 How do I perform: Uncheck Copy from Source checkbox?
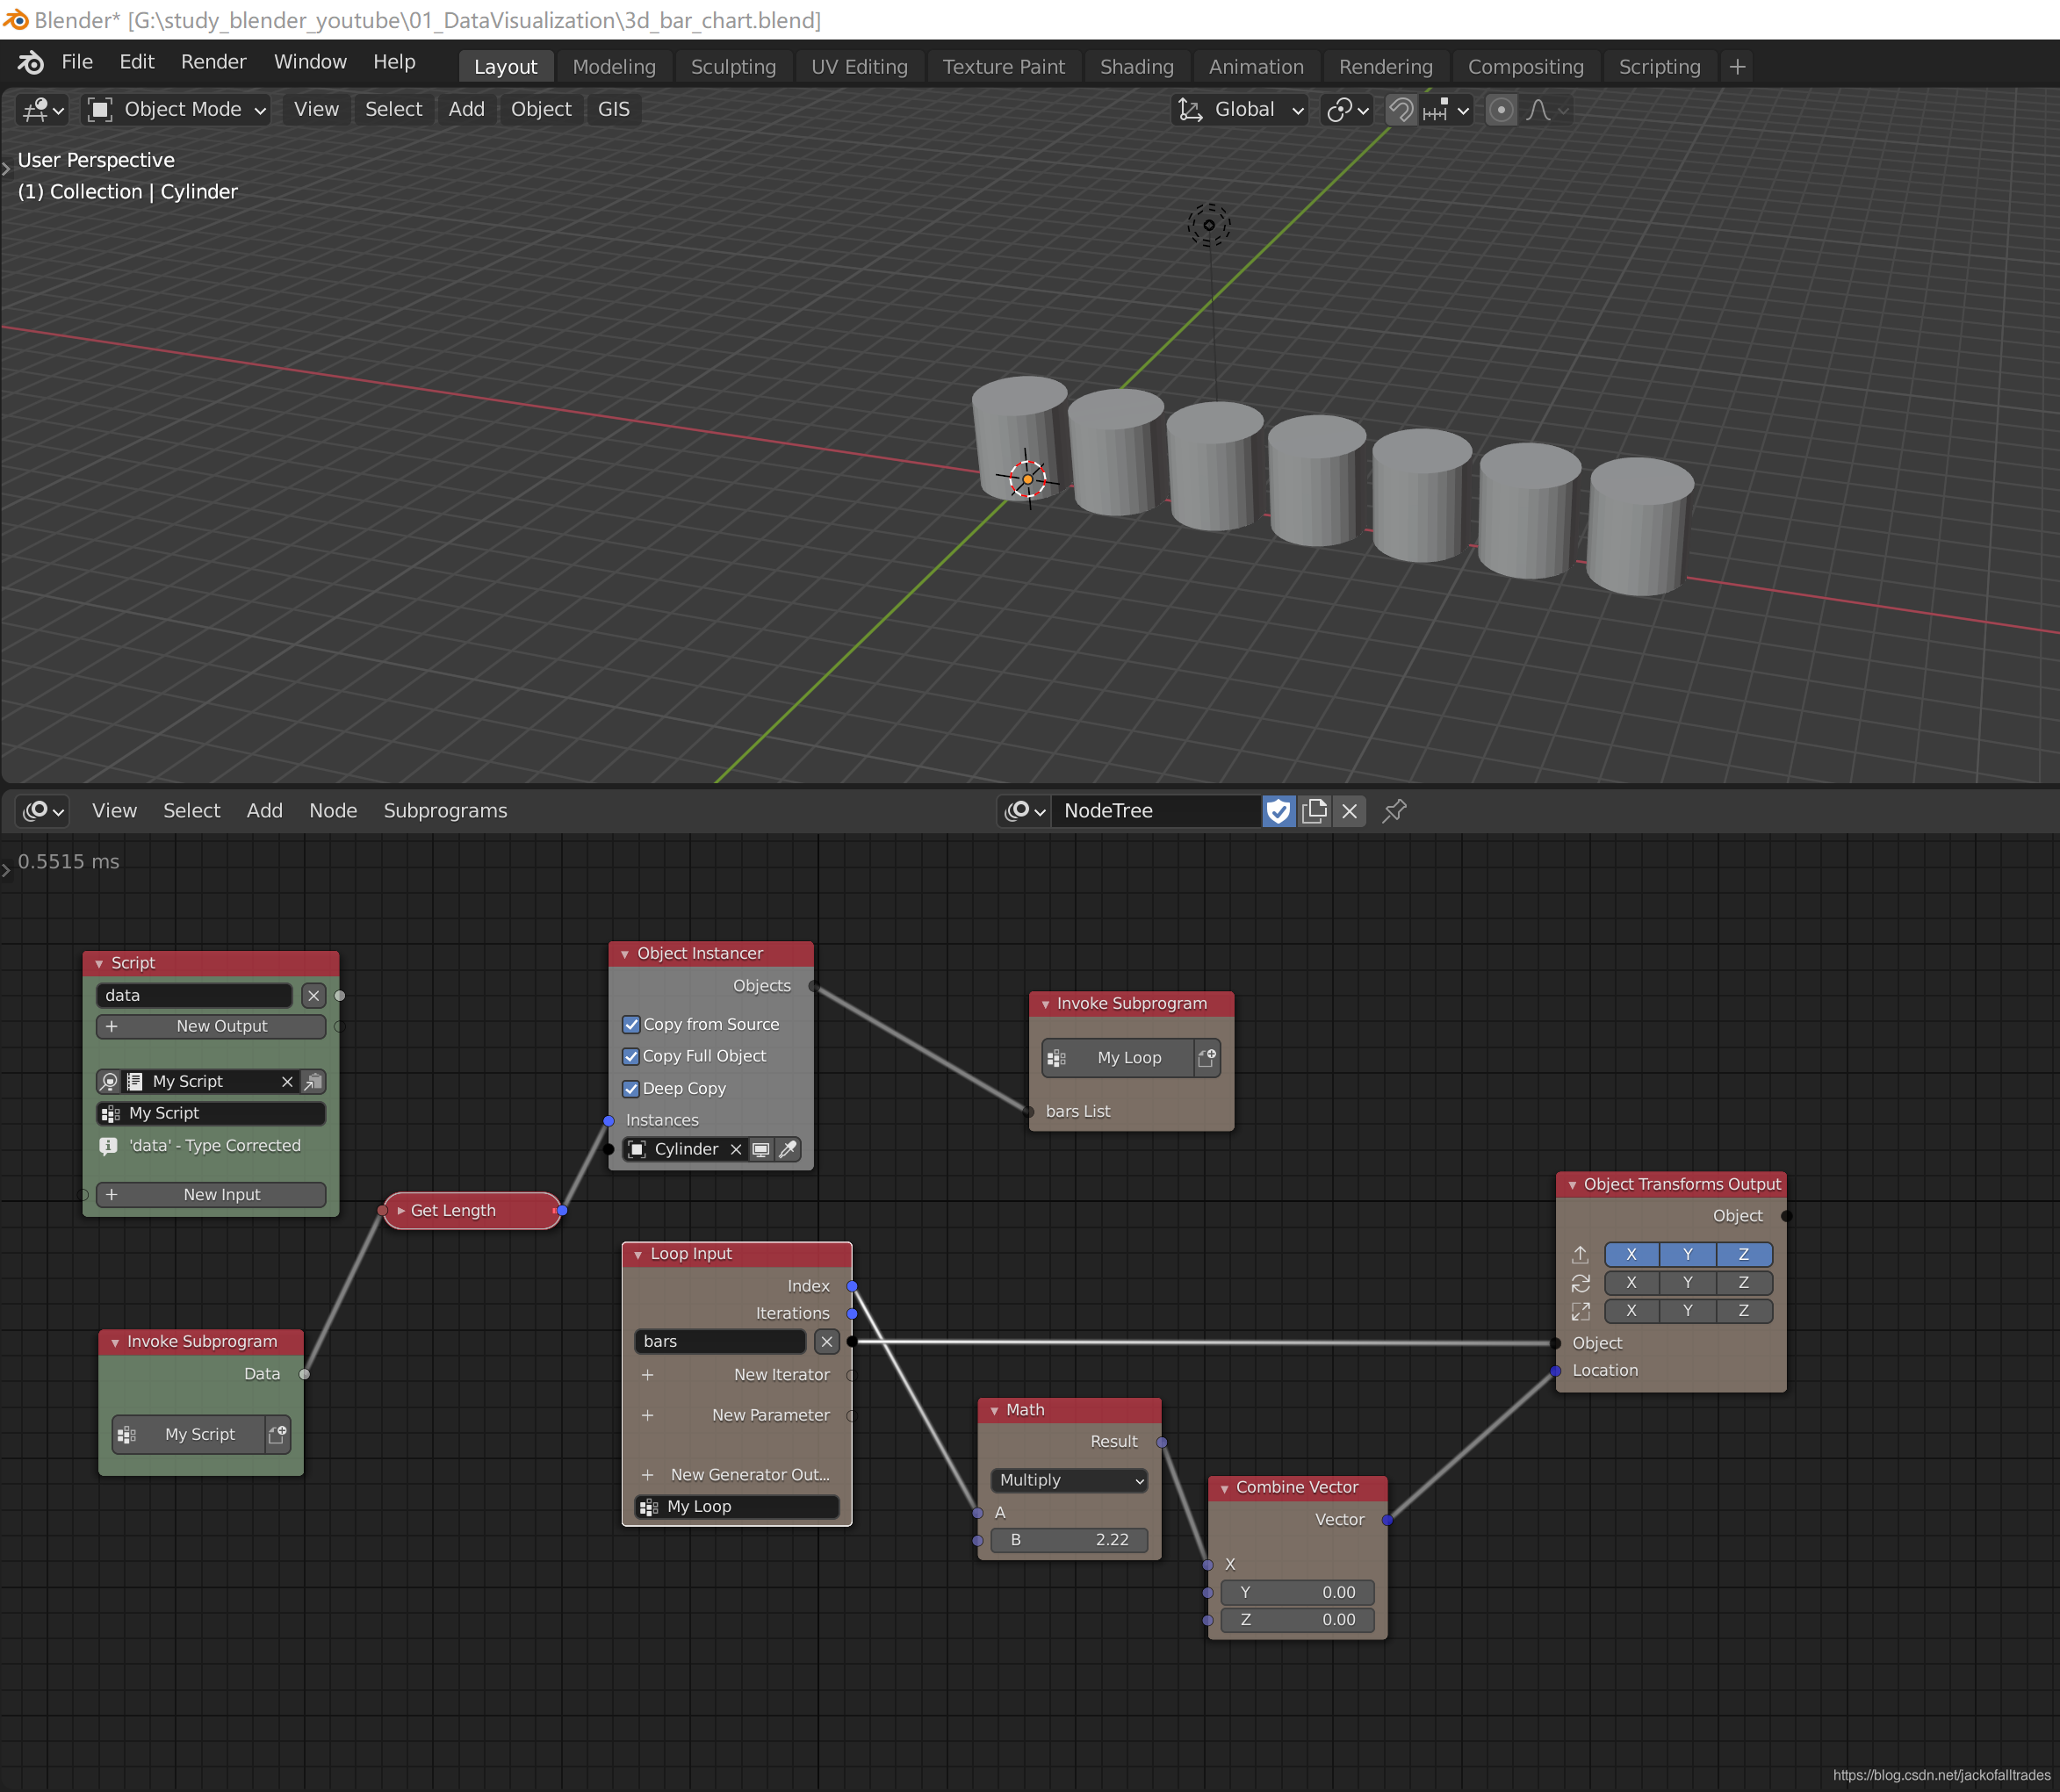click(x=631, y=1024)
